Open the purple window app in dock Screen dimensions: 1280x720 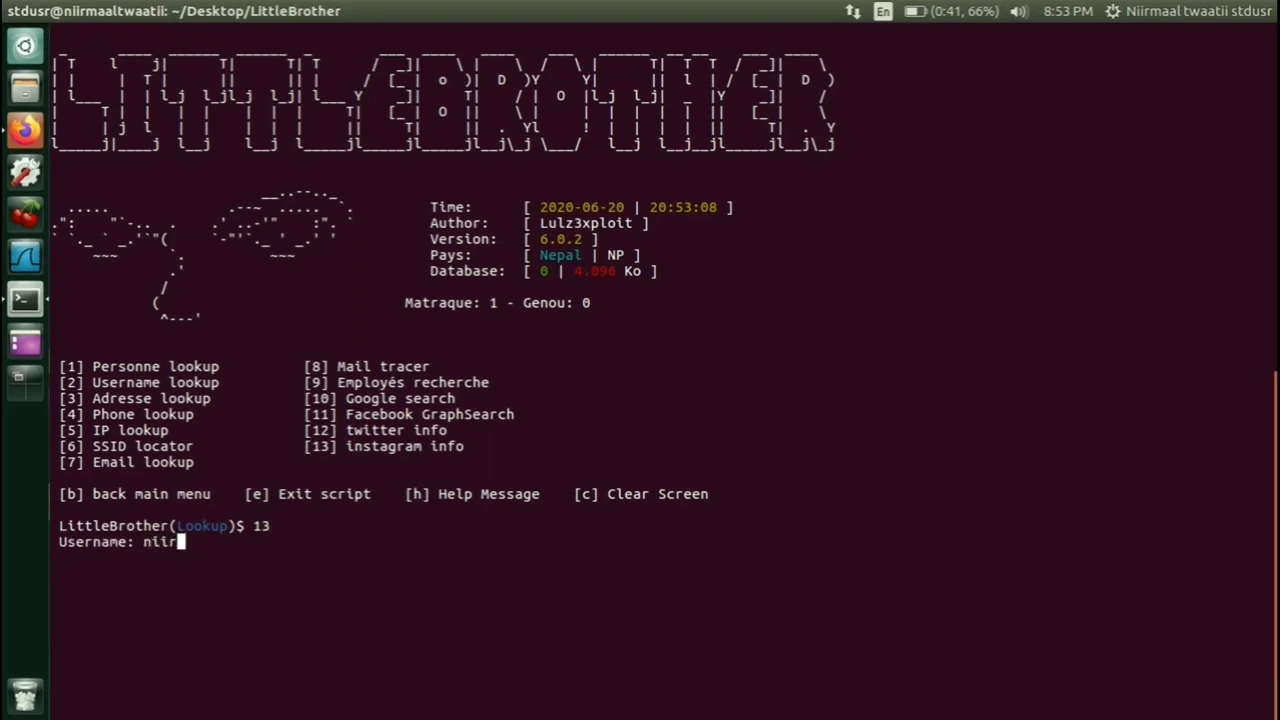25,342
